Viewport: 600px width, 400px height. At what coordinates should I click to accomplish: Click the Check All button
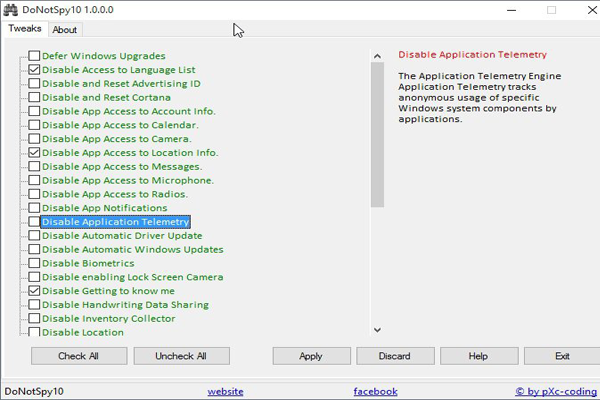pyautogui.click(x=79, y=356)
